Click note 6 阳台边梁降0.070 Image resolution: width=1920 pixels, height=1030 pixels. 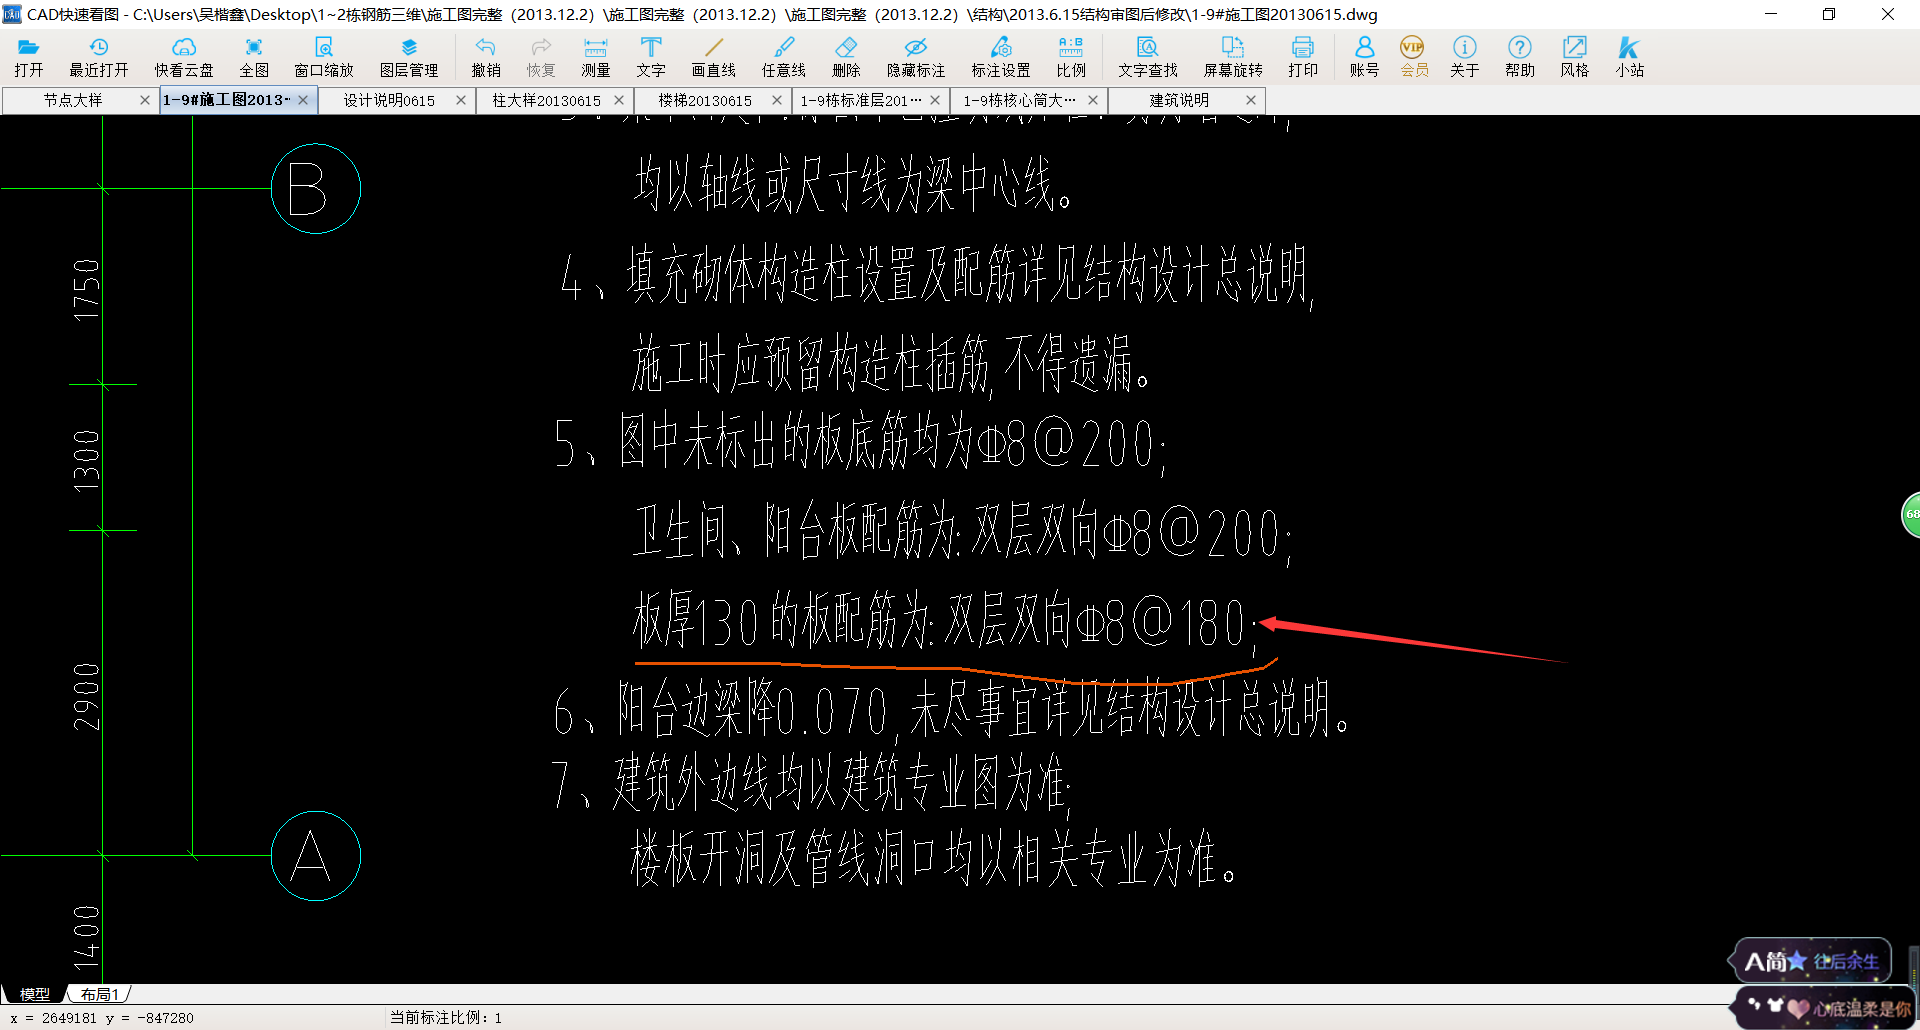pos(722,710)
